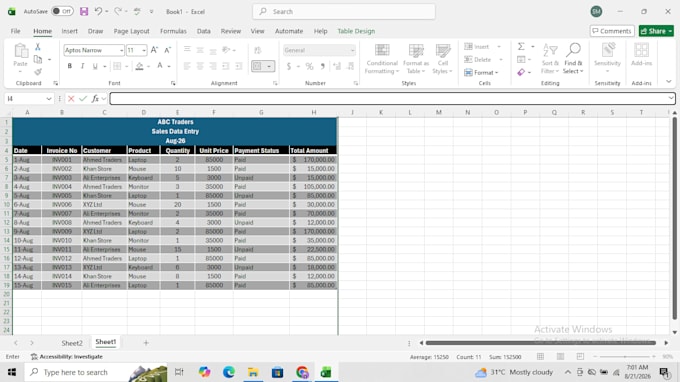This screenshot has height=382, width=680.
Task: Cancel the entry with the red X
Action: point(71,99)
